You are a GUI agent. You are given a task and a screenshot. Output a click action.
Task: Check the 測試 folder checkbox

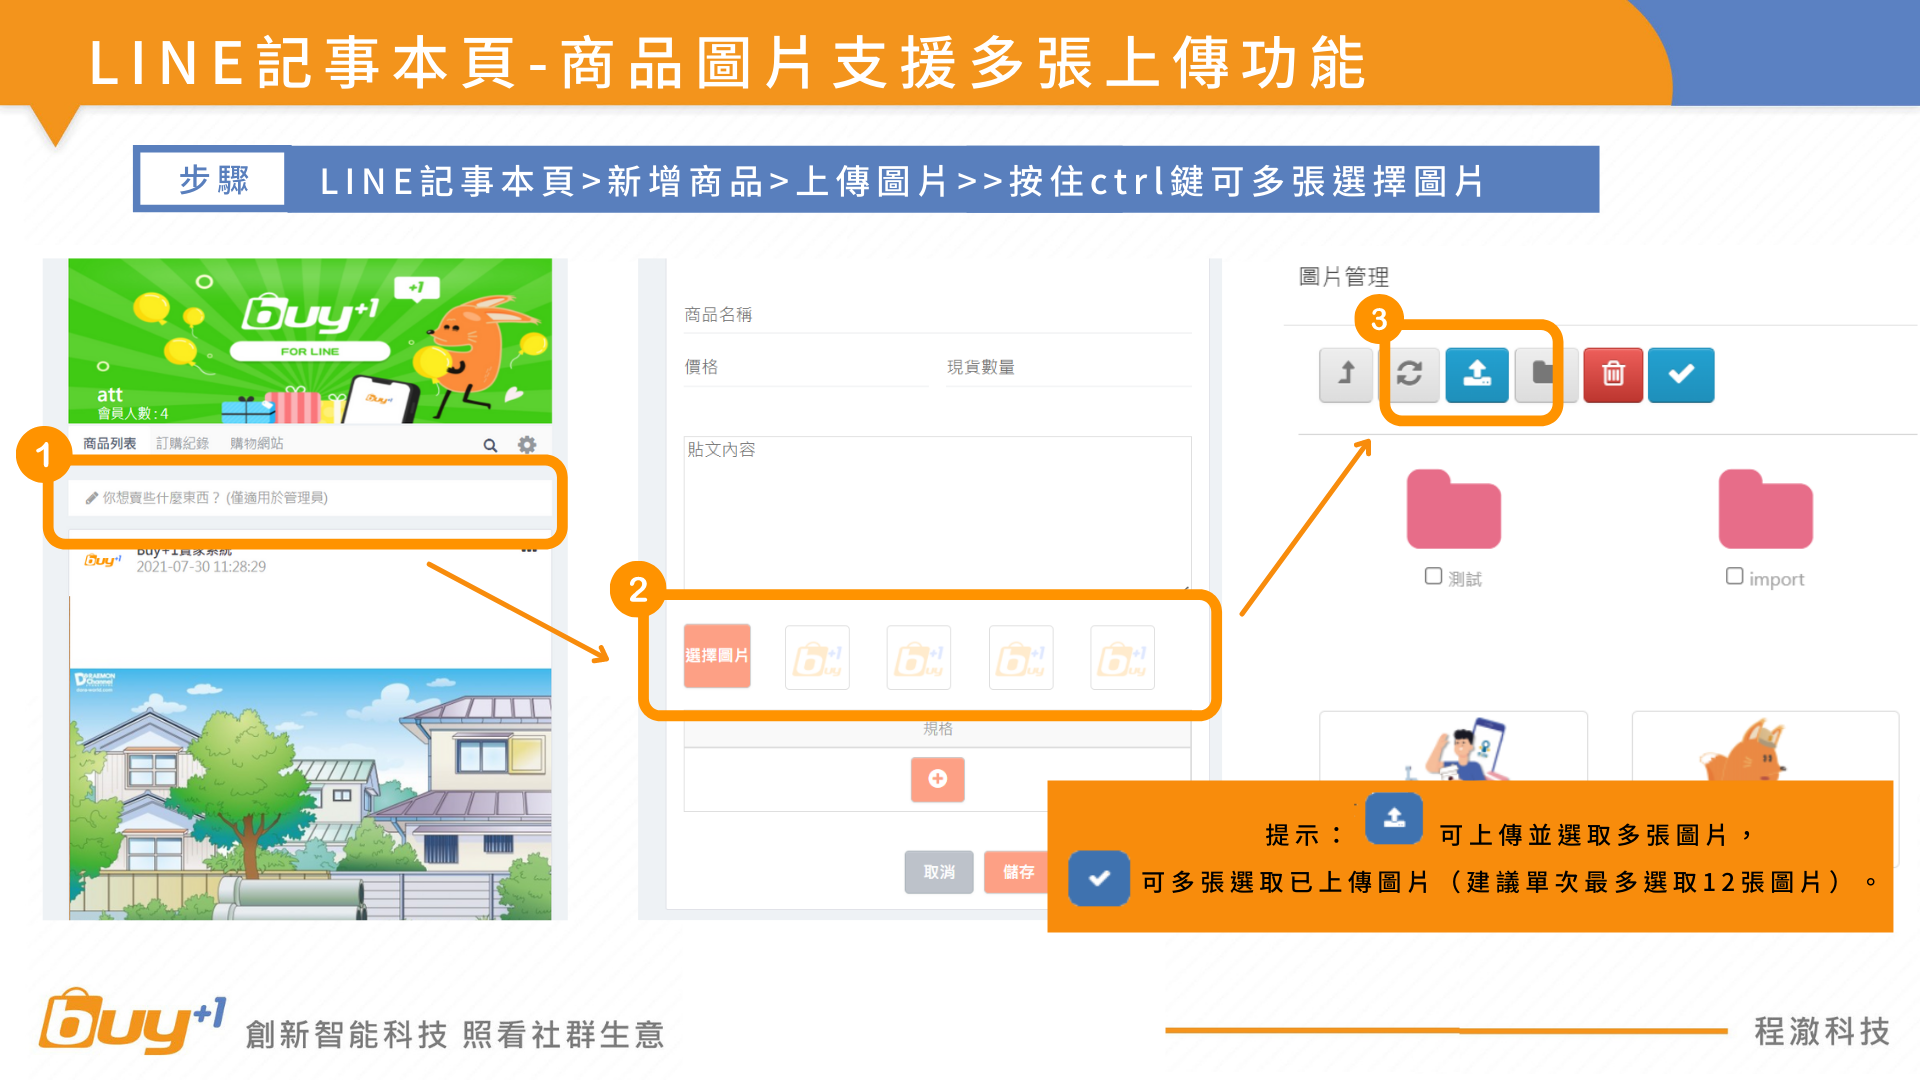pyautogui.click(x=1433, y=576)
